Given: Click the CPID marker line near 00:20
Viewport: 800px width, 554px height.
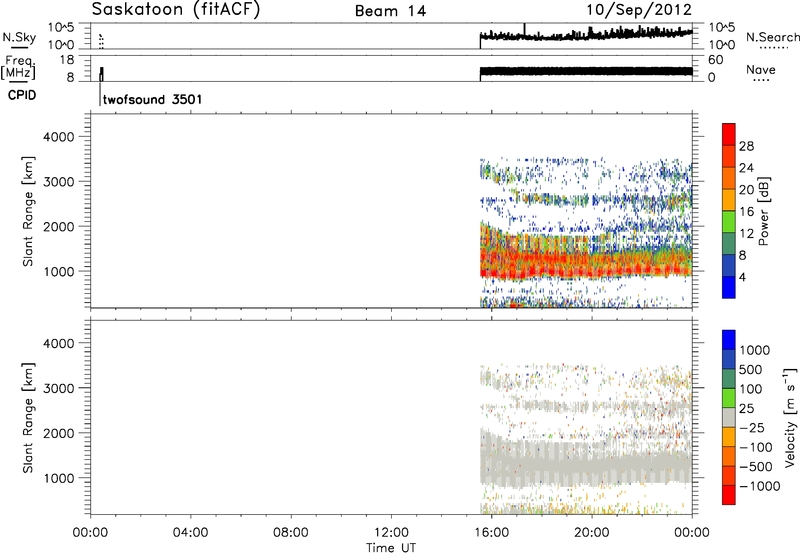Looking at the screenshot, I should click(x=100, y=93).
